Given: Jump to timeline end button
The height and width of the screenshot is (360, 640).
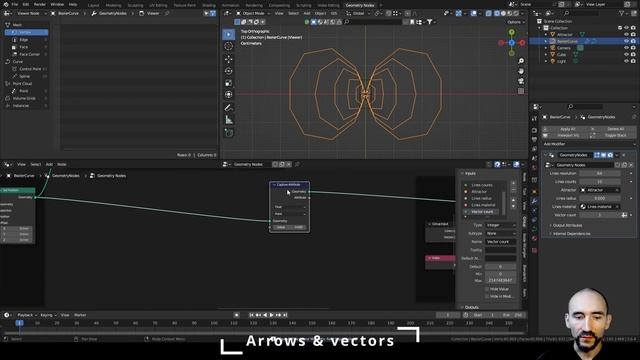Looking at the screenshot, I should tap(285, 315).
